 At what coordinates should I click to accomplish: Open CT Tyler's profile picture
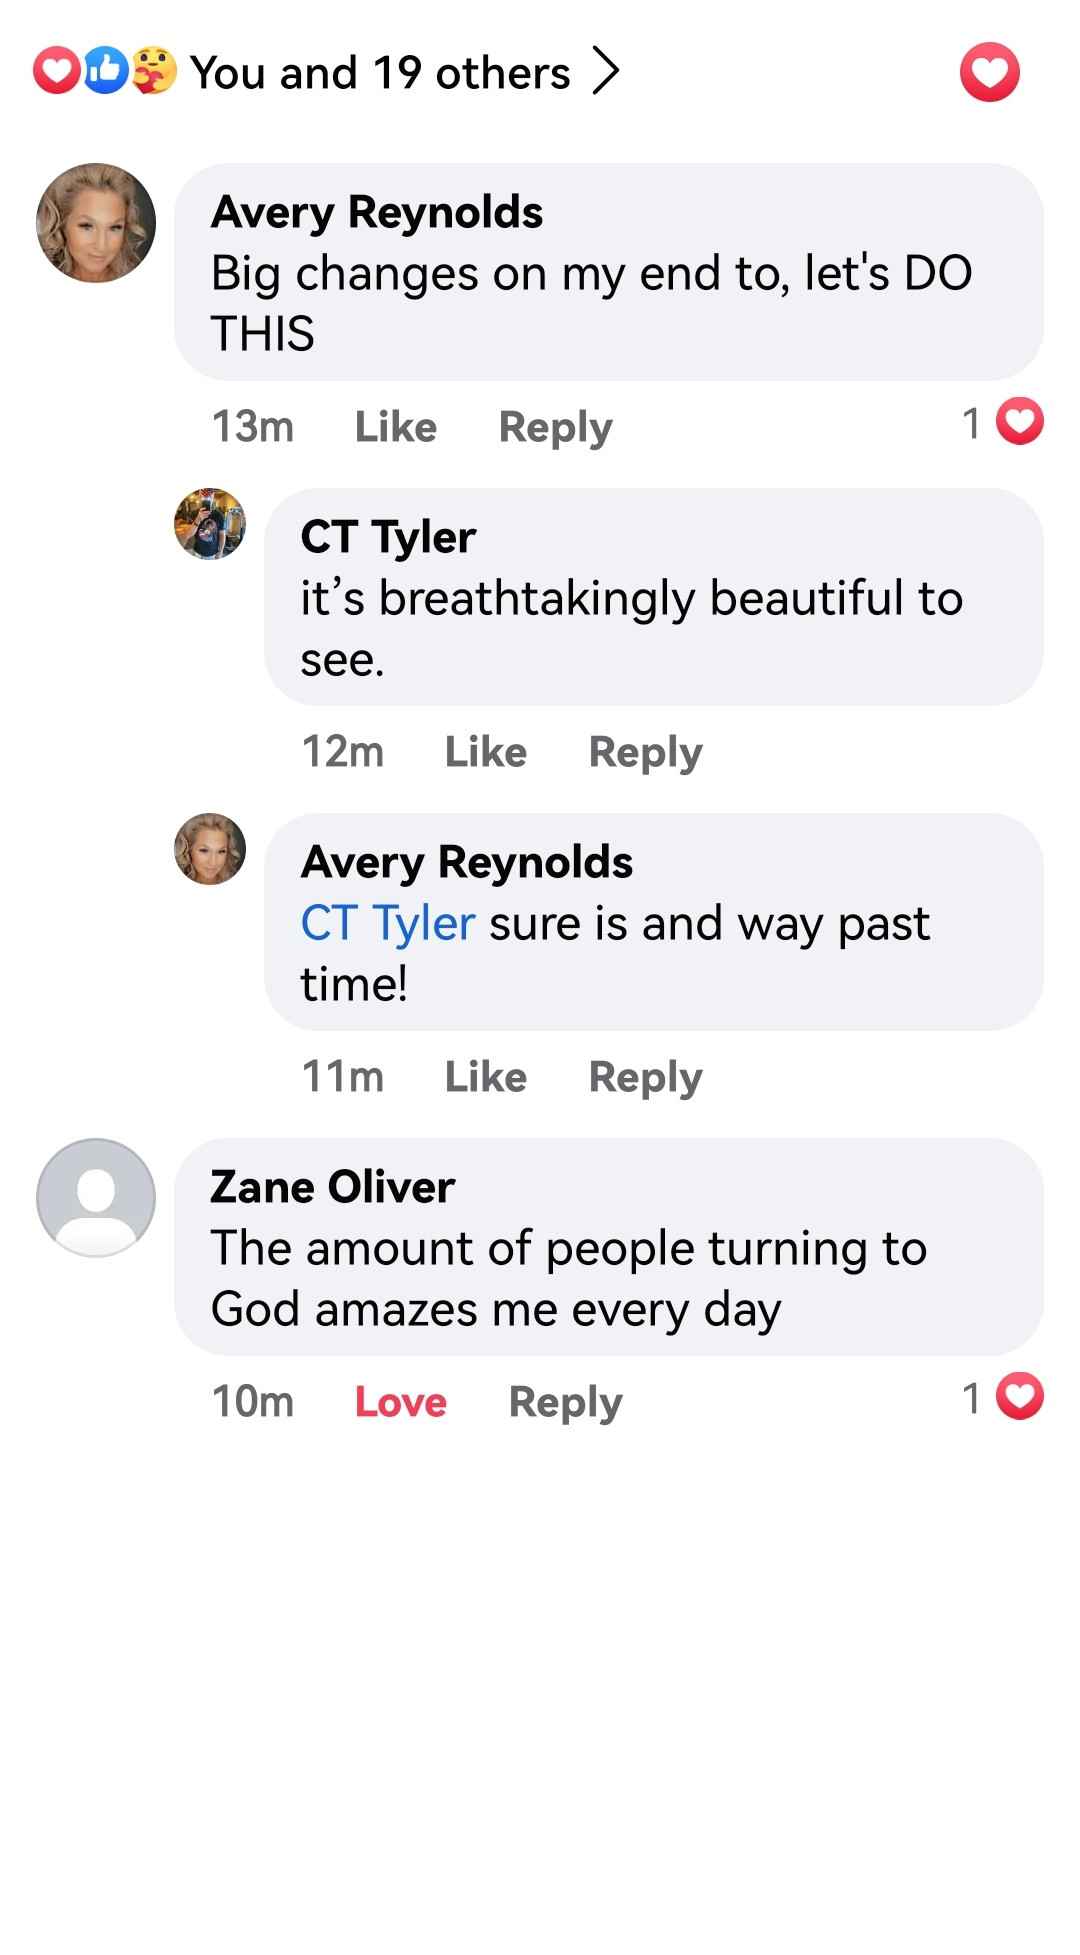coord(210,524)
